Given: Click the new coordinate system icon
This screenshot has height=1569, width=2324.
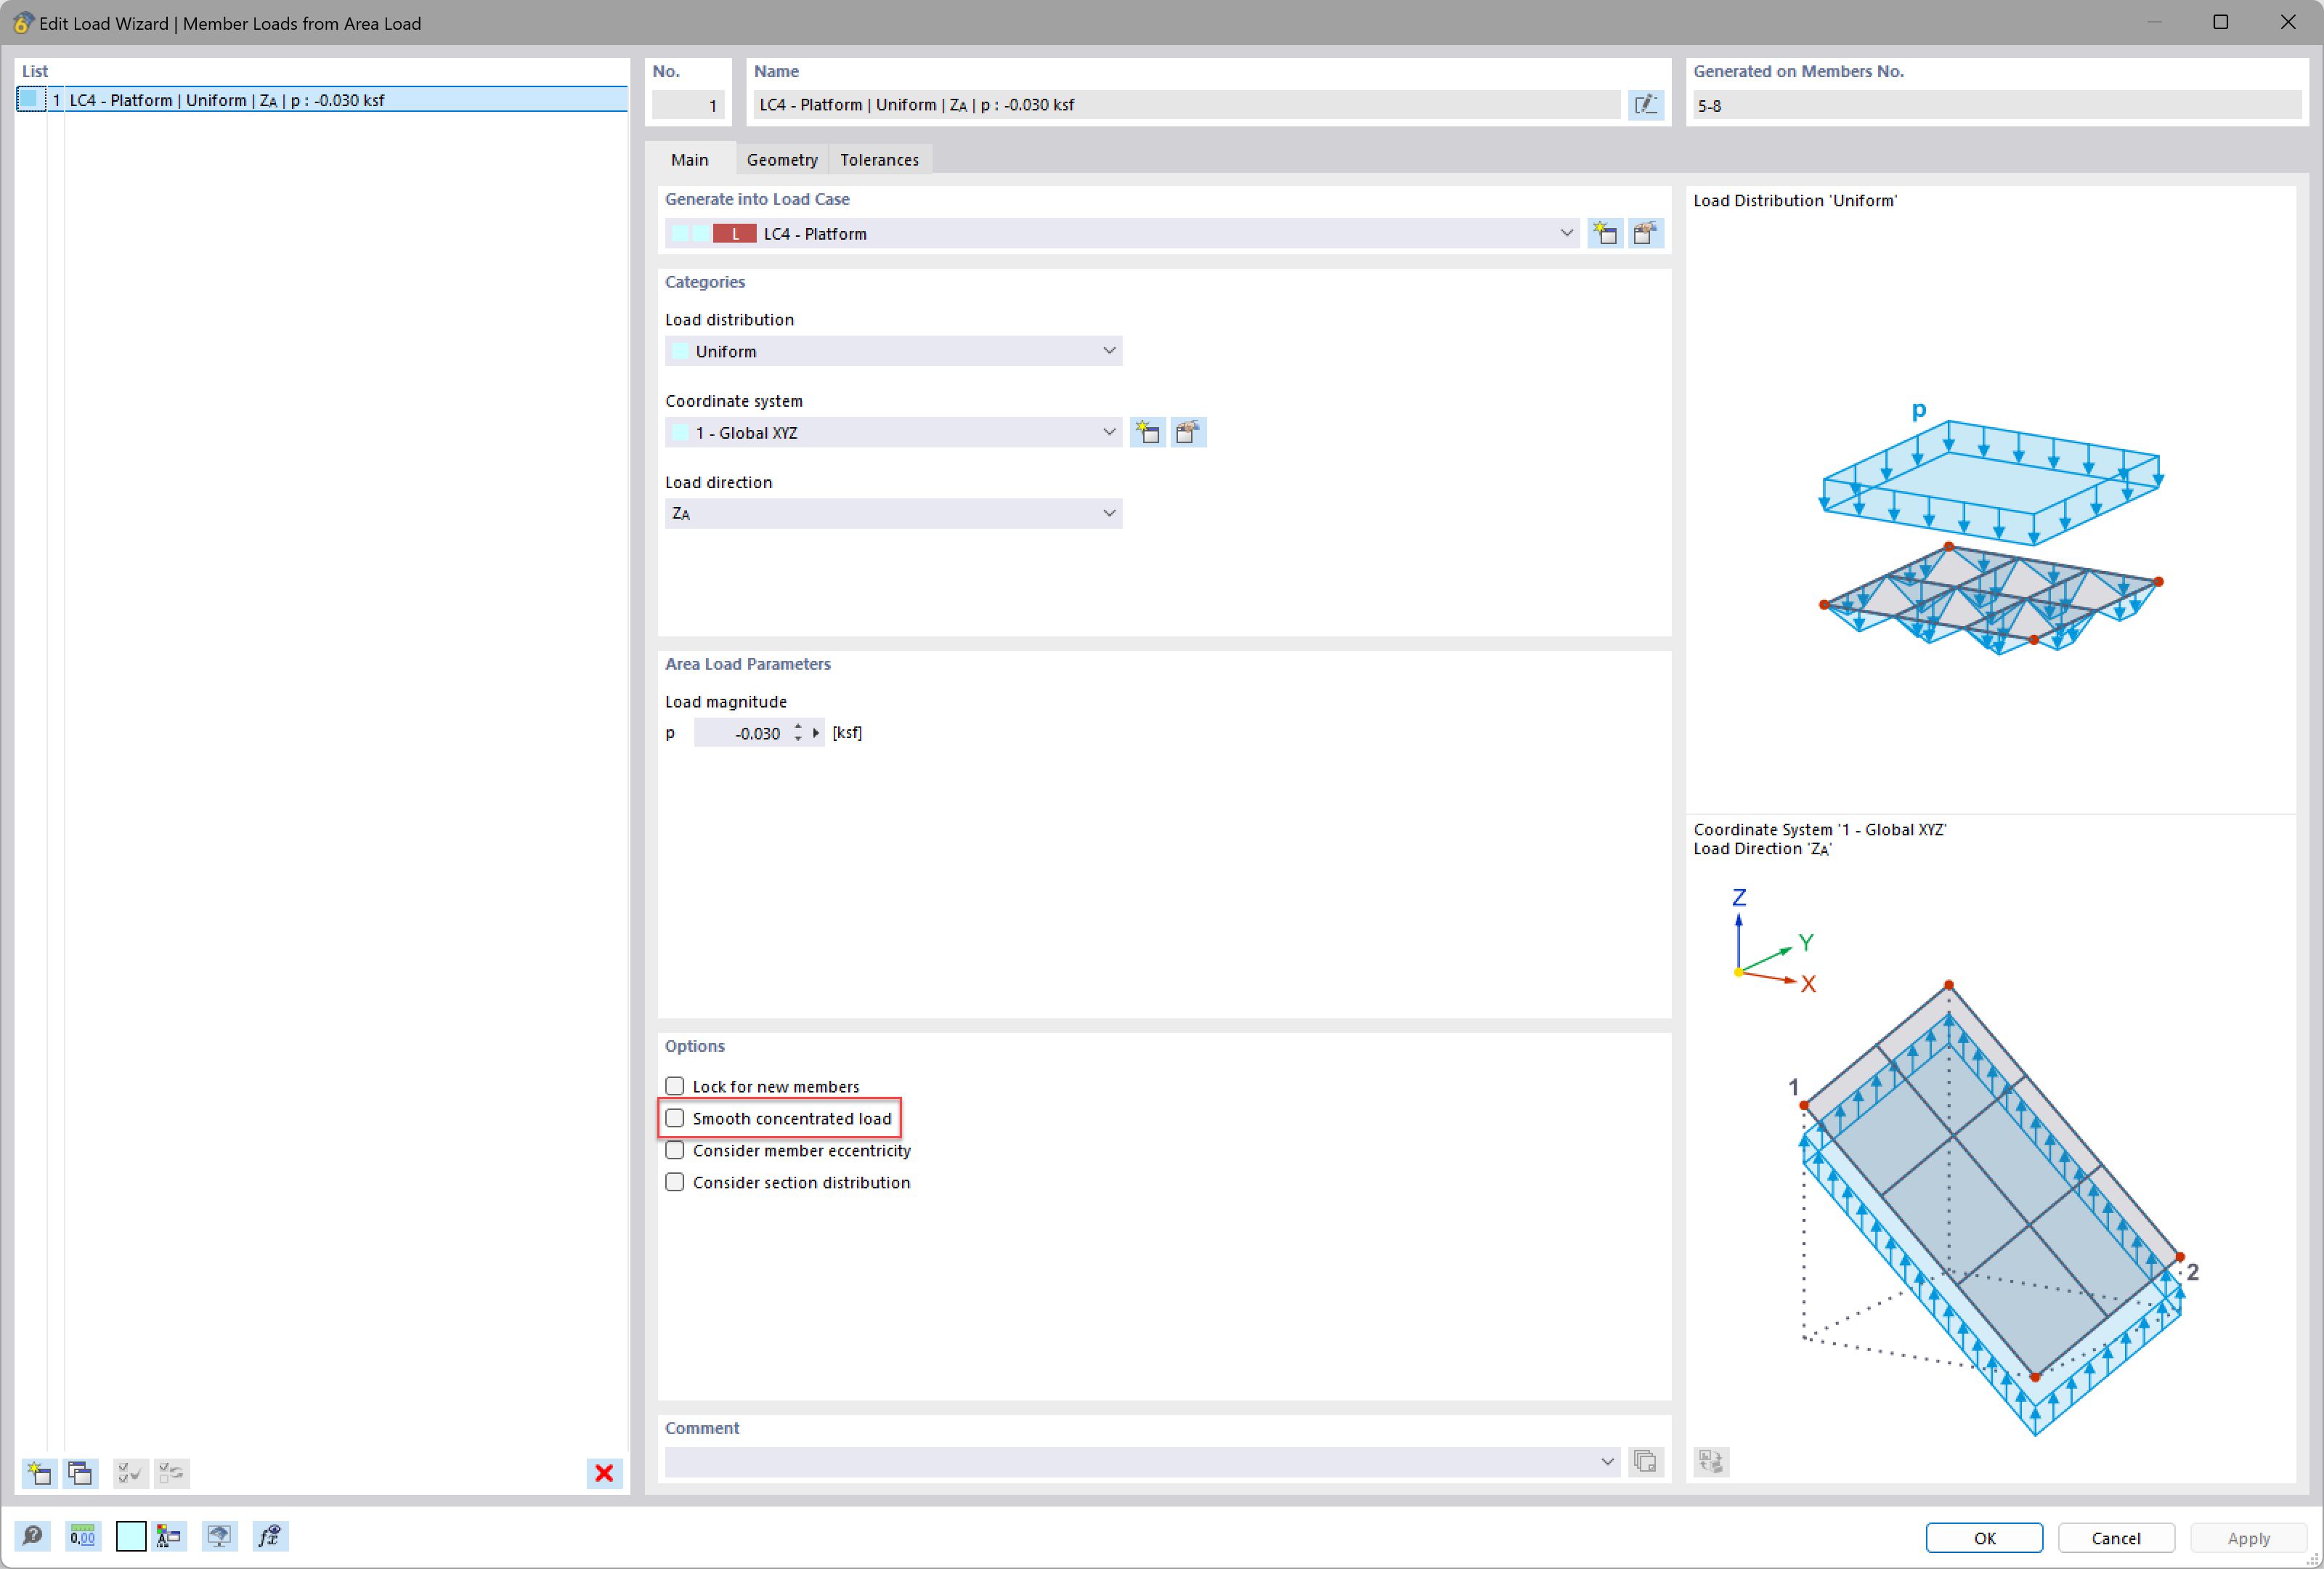Looking at the screenshot, I should 1148,433.
